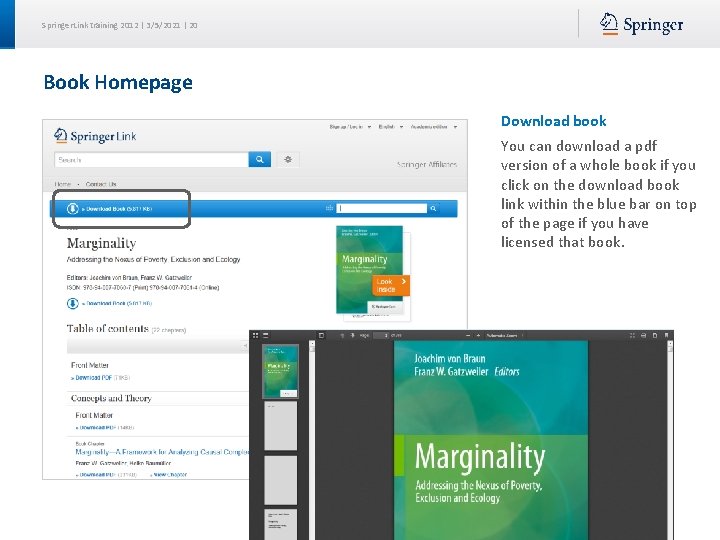
Task: Click the download icon below the ISBN line
Action: (x=73, y=303)
